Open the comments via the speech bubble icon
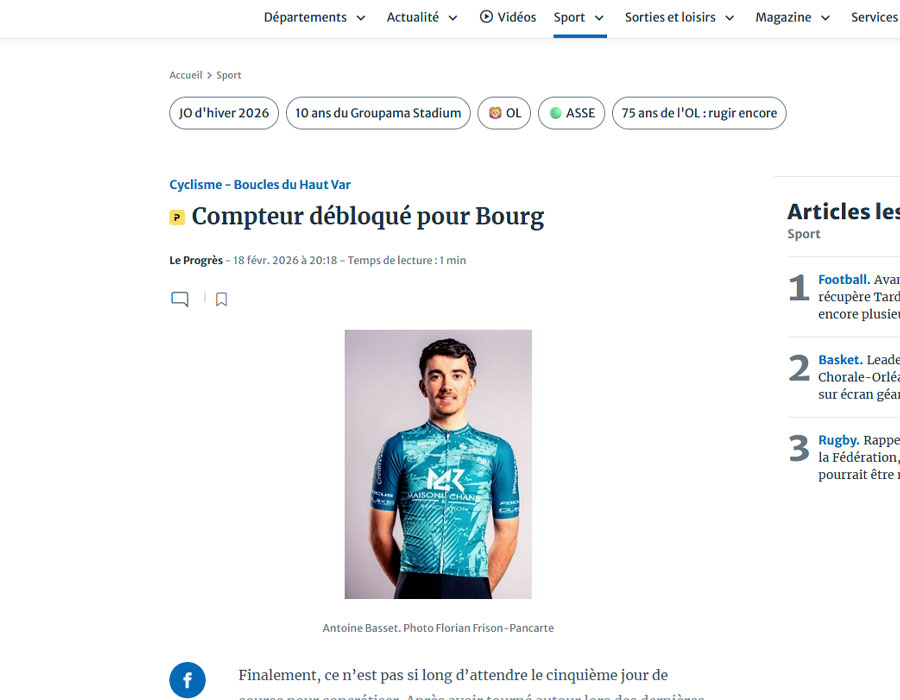The image size is (900, 700). coord(180,298)
